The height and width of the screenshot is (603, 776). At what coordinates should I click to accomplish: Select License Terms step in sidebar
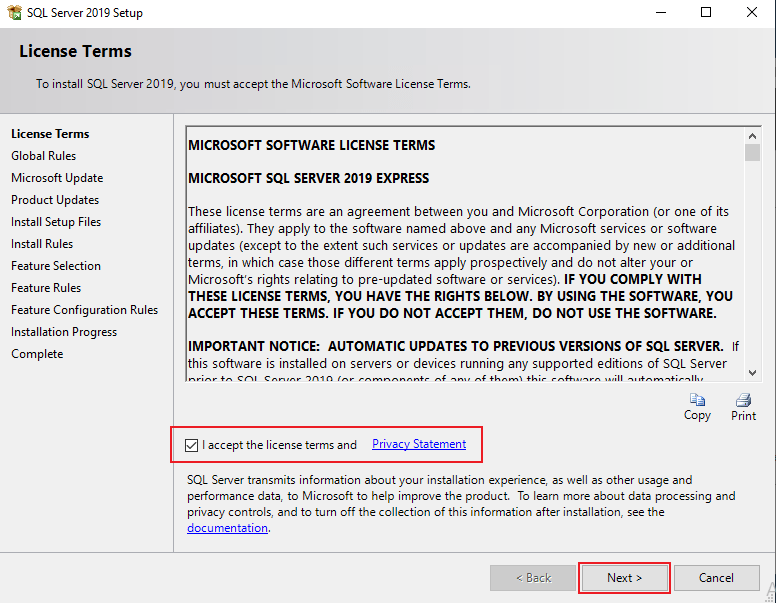[50, 134]
